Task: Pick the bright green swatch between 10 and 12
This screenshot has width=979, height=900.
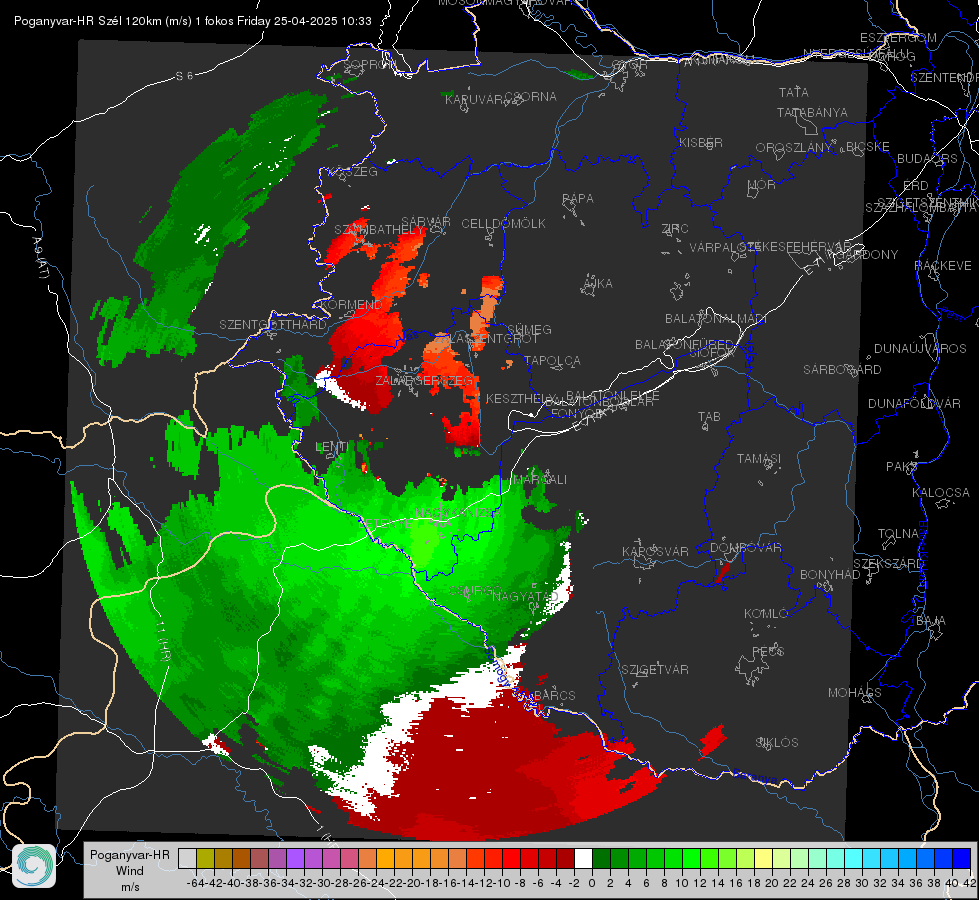Action: pyautogui.click(x=691, y=858)
